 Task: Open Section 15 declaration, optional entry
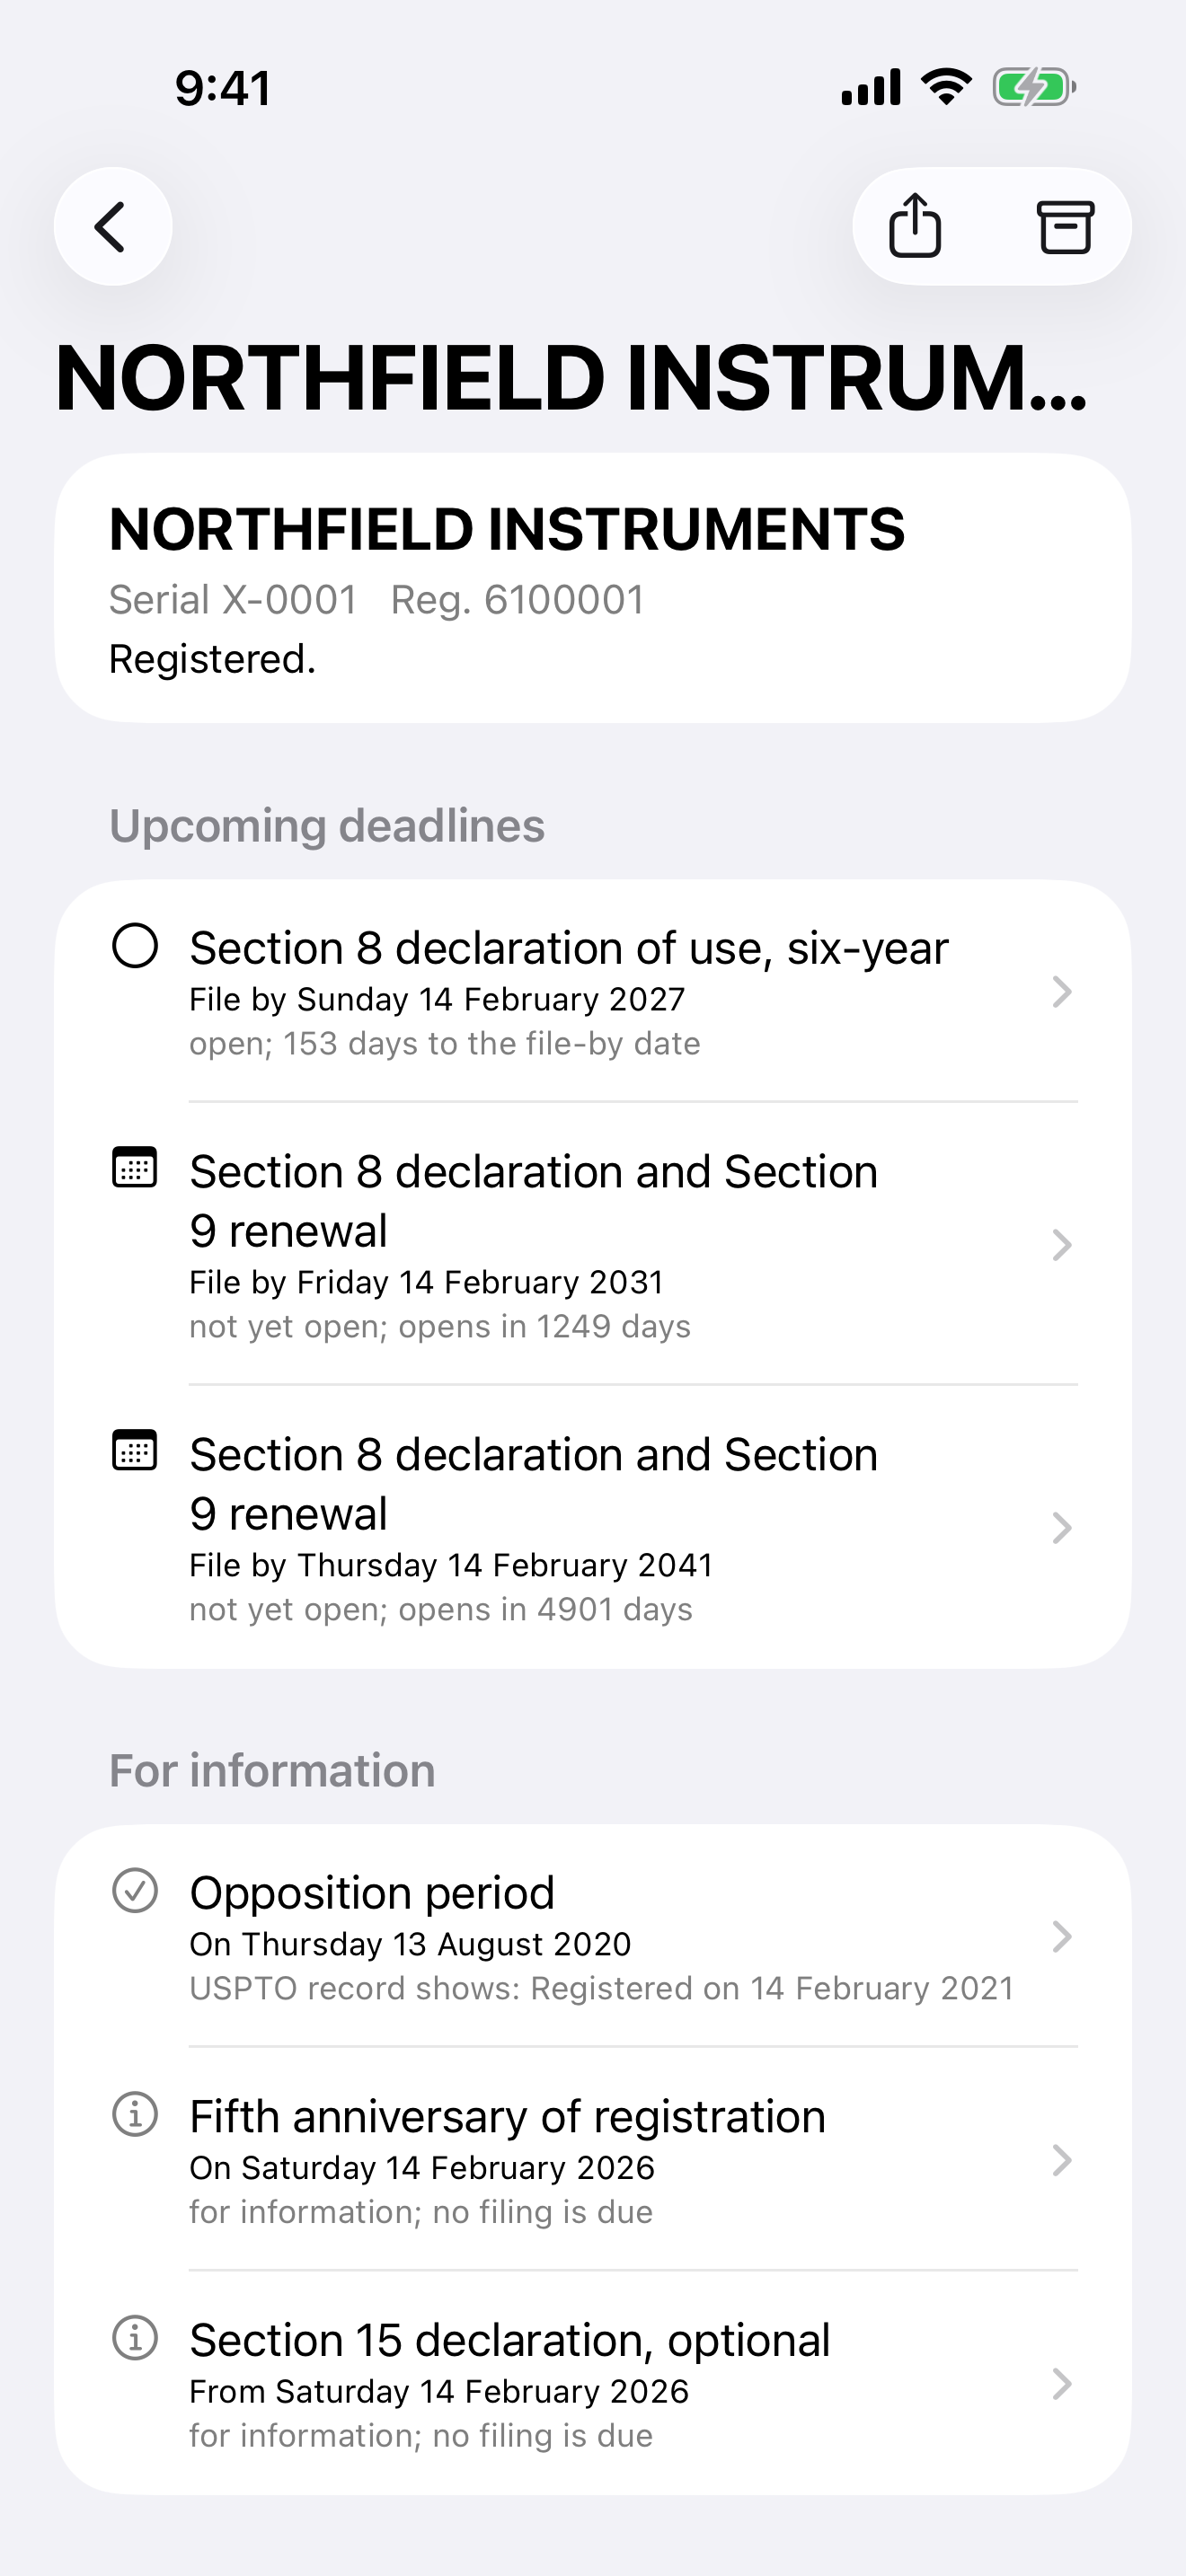593,2383
